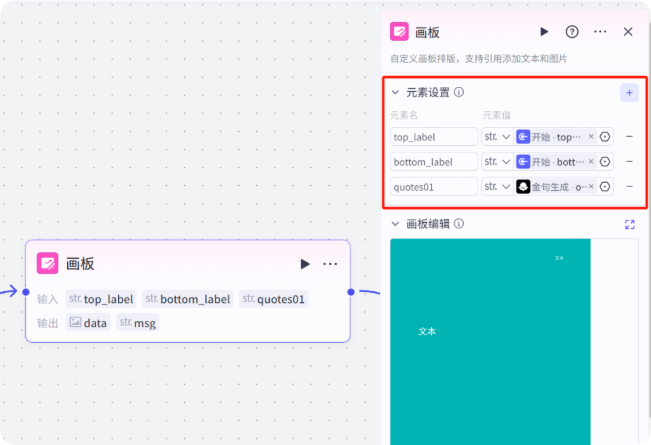Select the large 文本 element on the teal canvas
Screen dimensions: 651x445
(427, 331)
